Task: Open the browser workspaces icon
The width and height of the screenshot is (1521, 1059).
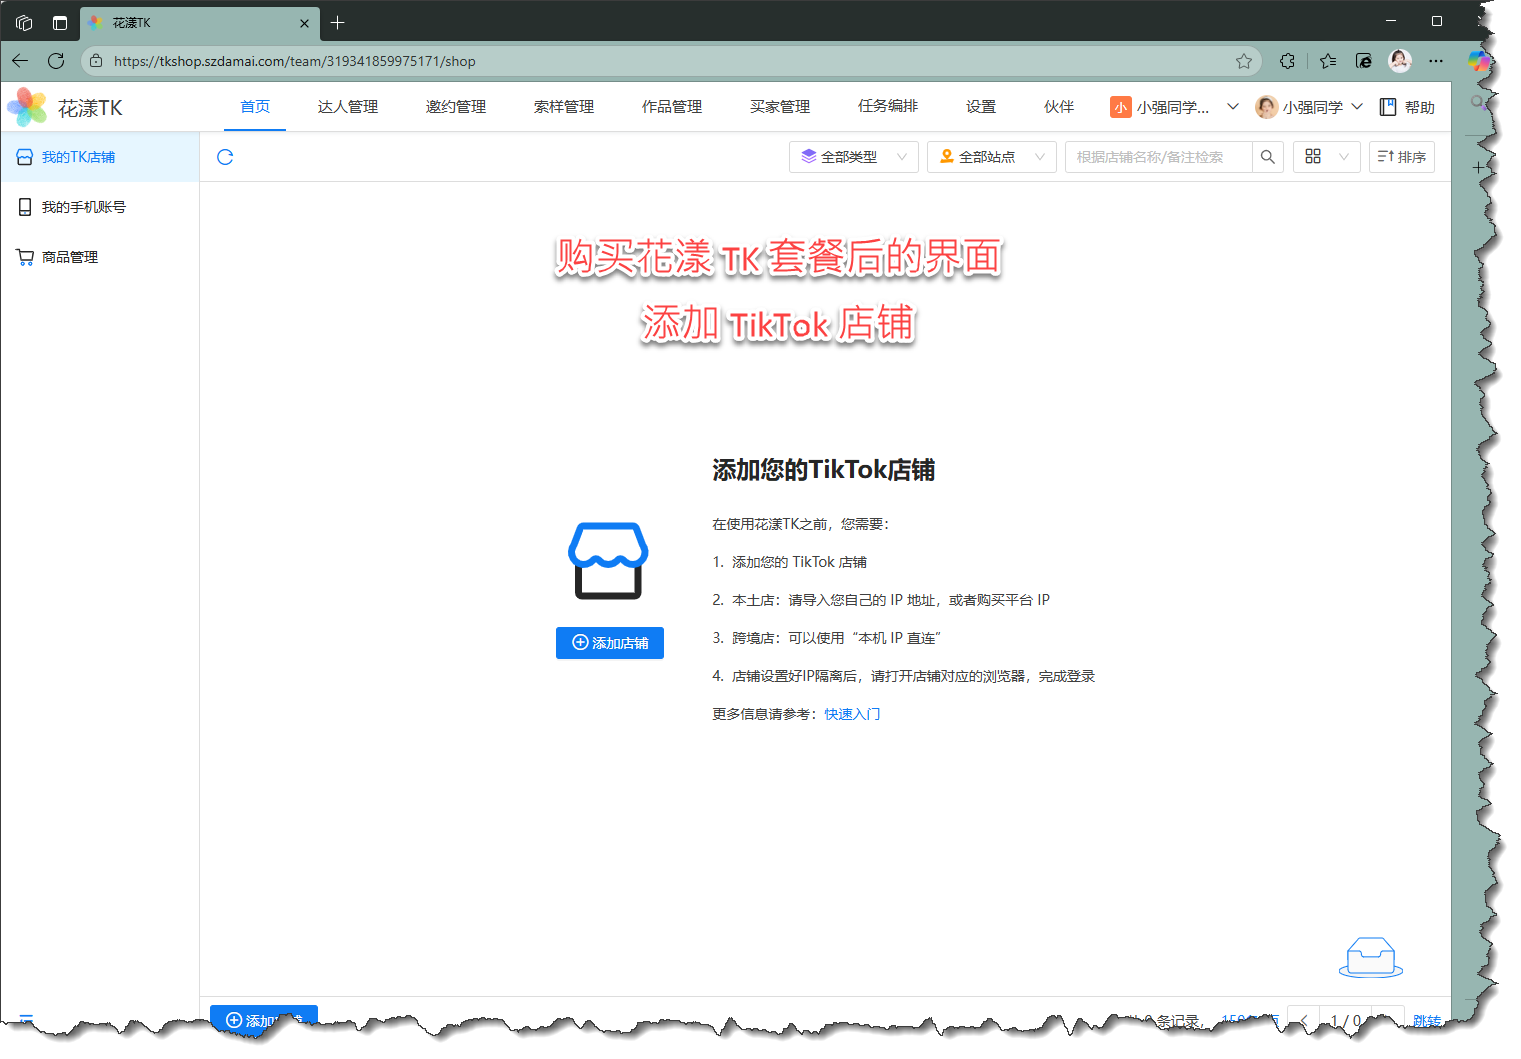Action: coord(24,22)
